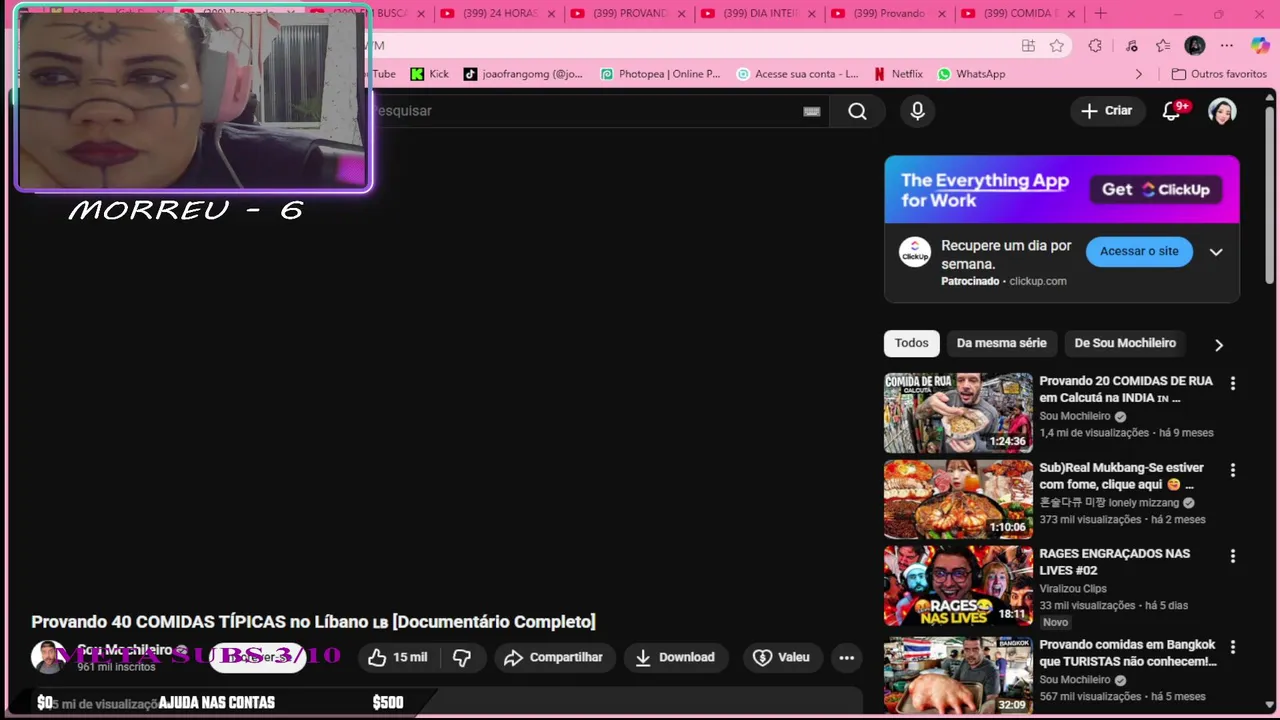Switch to PROVAND browser tab
The width and height of the screenshot is (1280, 720).
tap(628, 14)
